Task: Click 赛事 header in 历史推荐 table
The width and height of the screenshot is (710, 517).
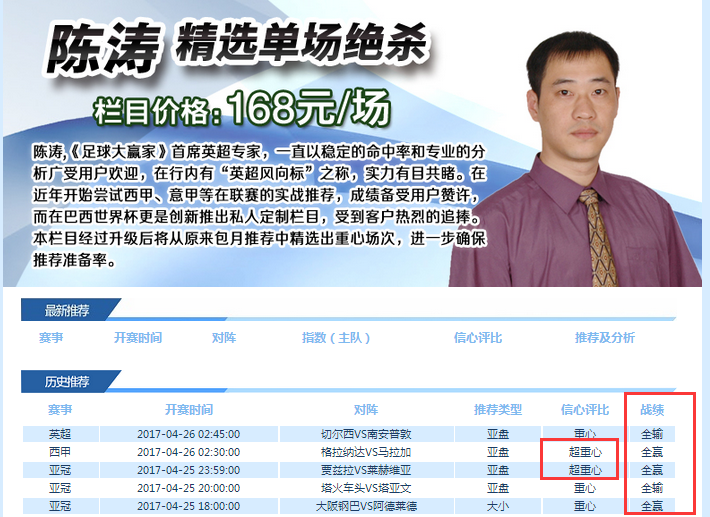Action: (60, 410)
